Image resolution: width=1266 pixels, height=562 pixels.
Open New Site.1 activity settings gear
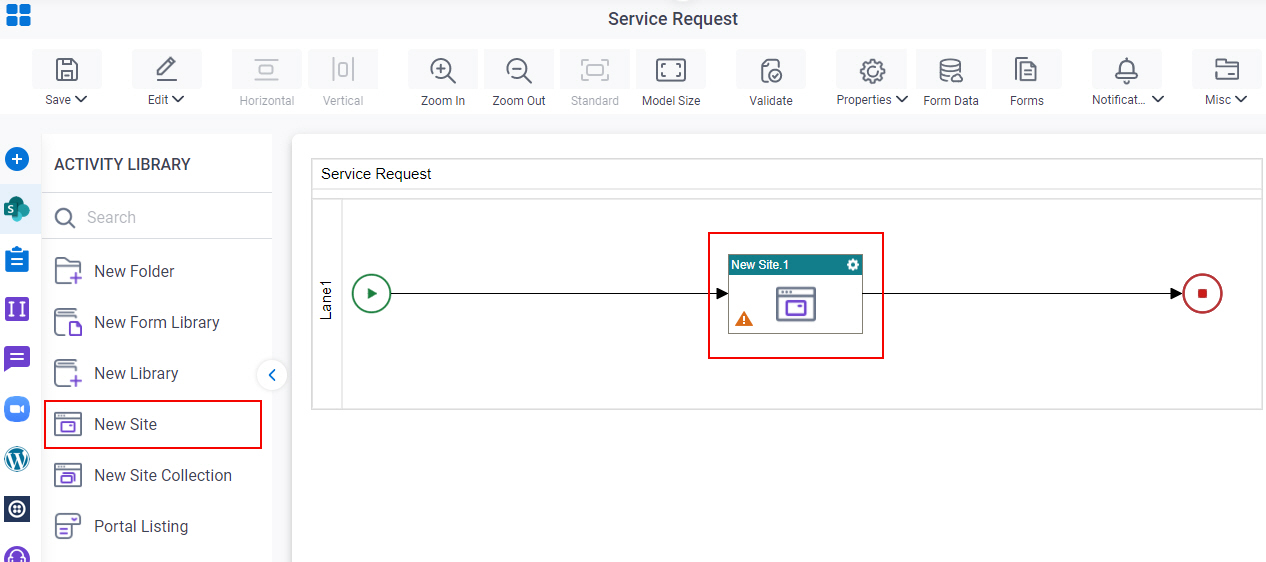[853, 265]
